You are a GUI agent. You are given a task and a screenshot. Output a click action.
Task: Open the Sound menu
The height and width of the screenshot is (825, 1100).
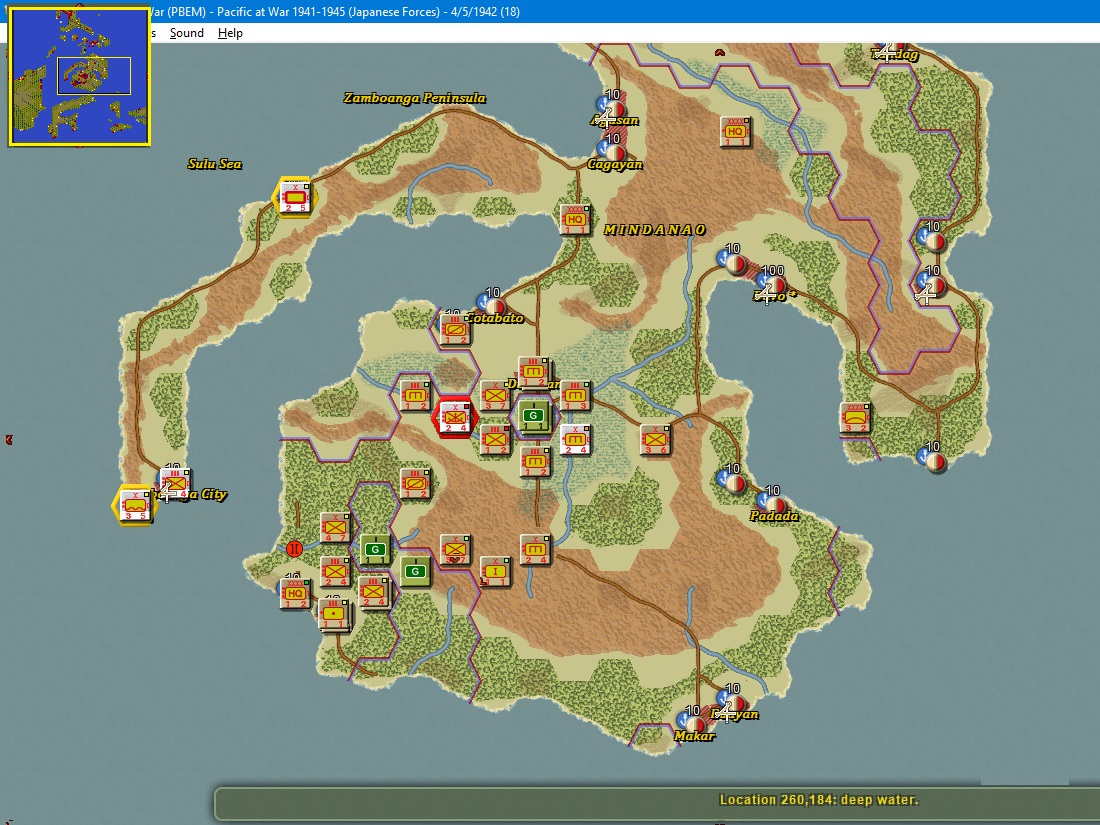[187, 33]
